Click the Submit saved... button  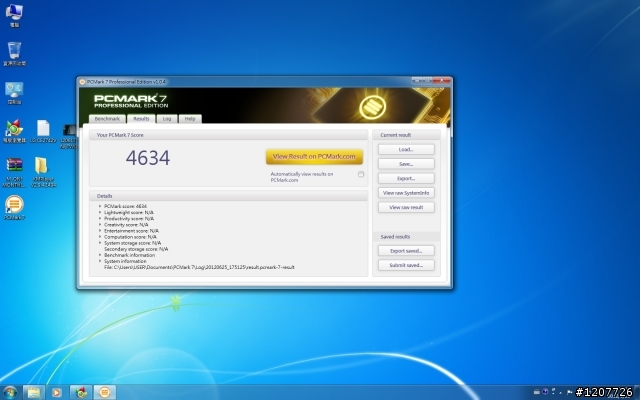pyautogui.click(x=406, y=265)
